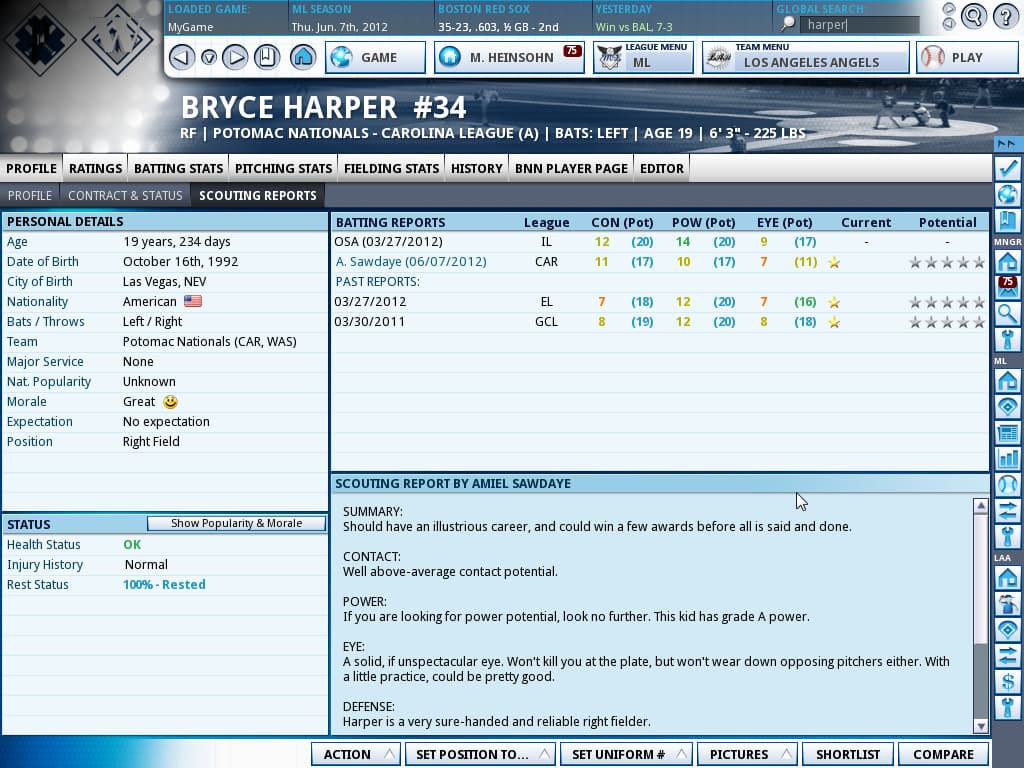The width and height of the screenshot is (1024, 768).
Task: Click the globe icon in right sidebar
Action: pos(1008,195)
